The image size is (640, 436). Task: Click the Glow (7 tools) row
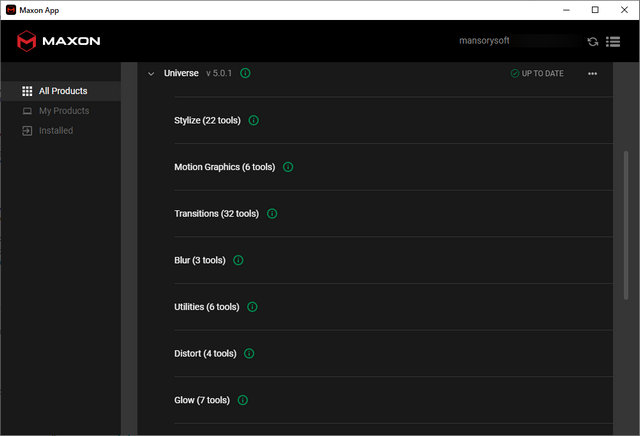coord(393,400)
